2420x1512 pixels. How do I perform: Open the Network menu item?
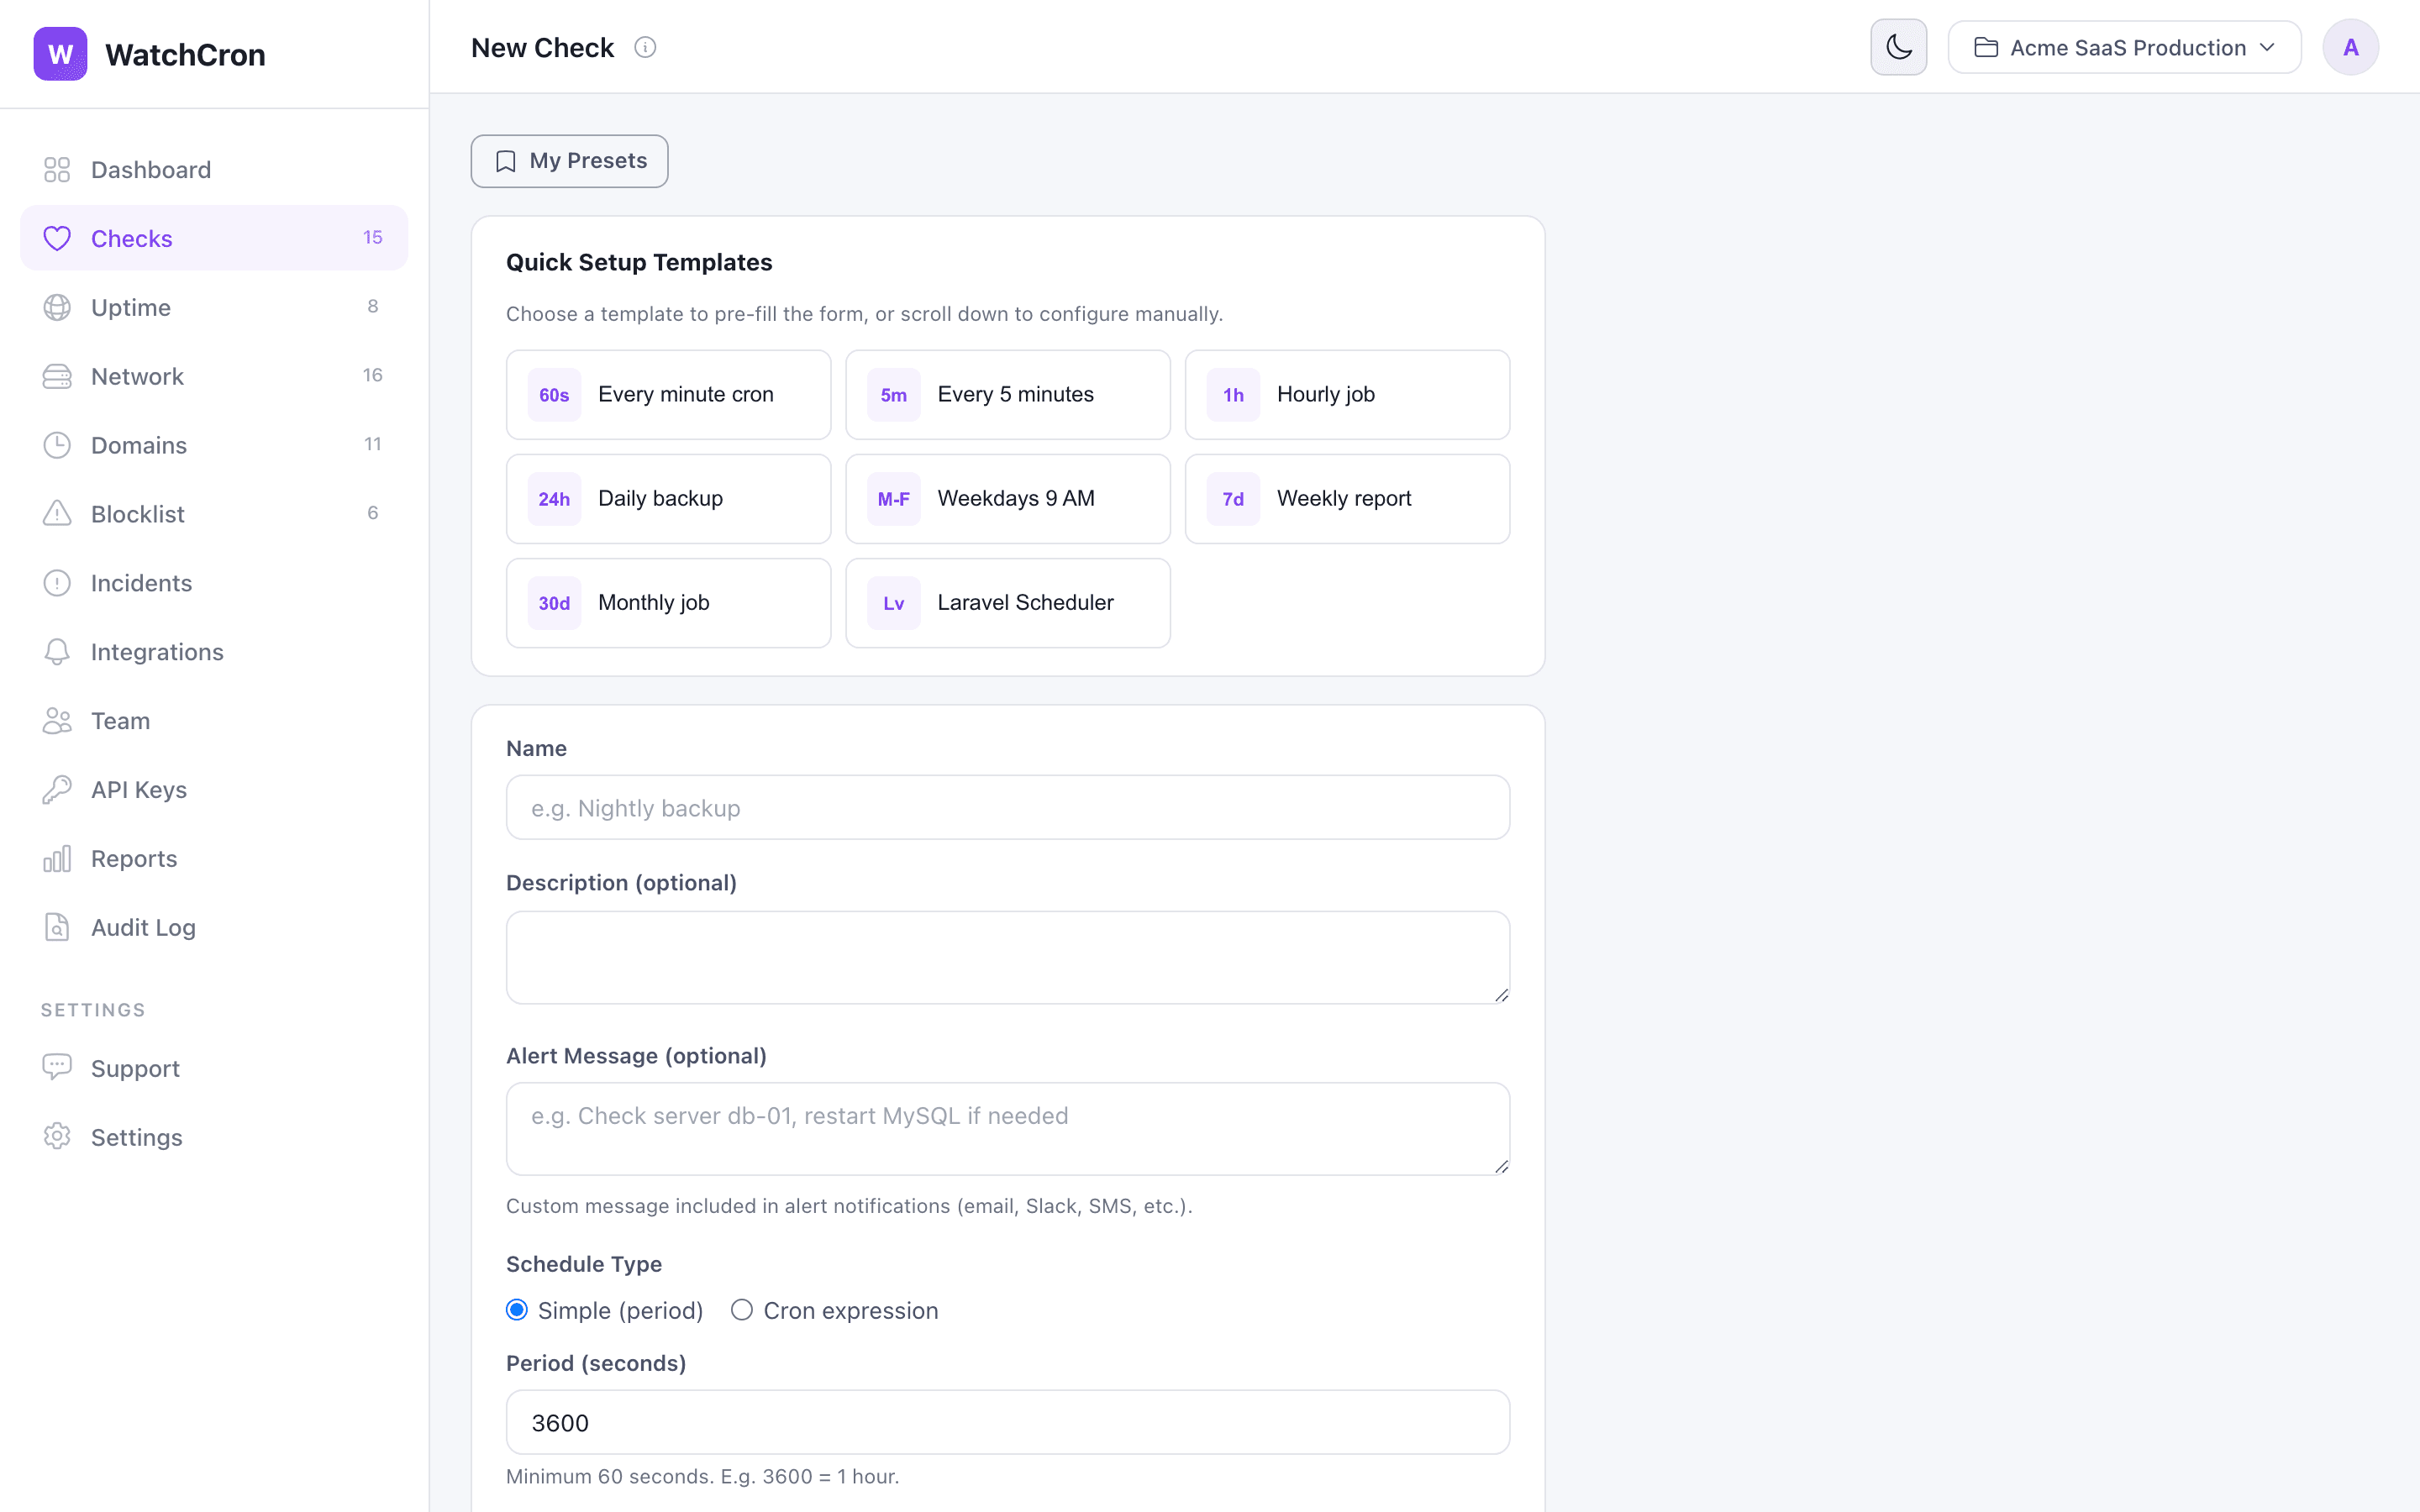tap(214, 376)
